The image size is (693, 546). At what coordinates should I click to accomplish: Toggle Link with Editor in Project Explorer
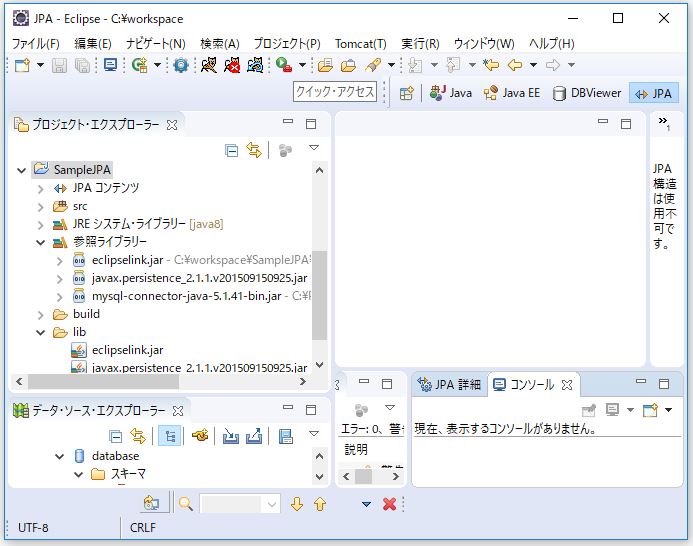(254, 150)
